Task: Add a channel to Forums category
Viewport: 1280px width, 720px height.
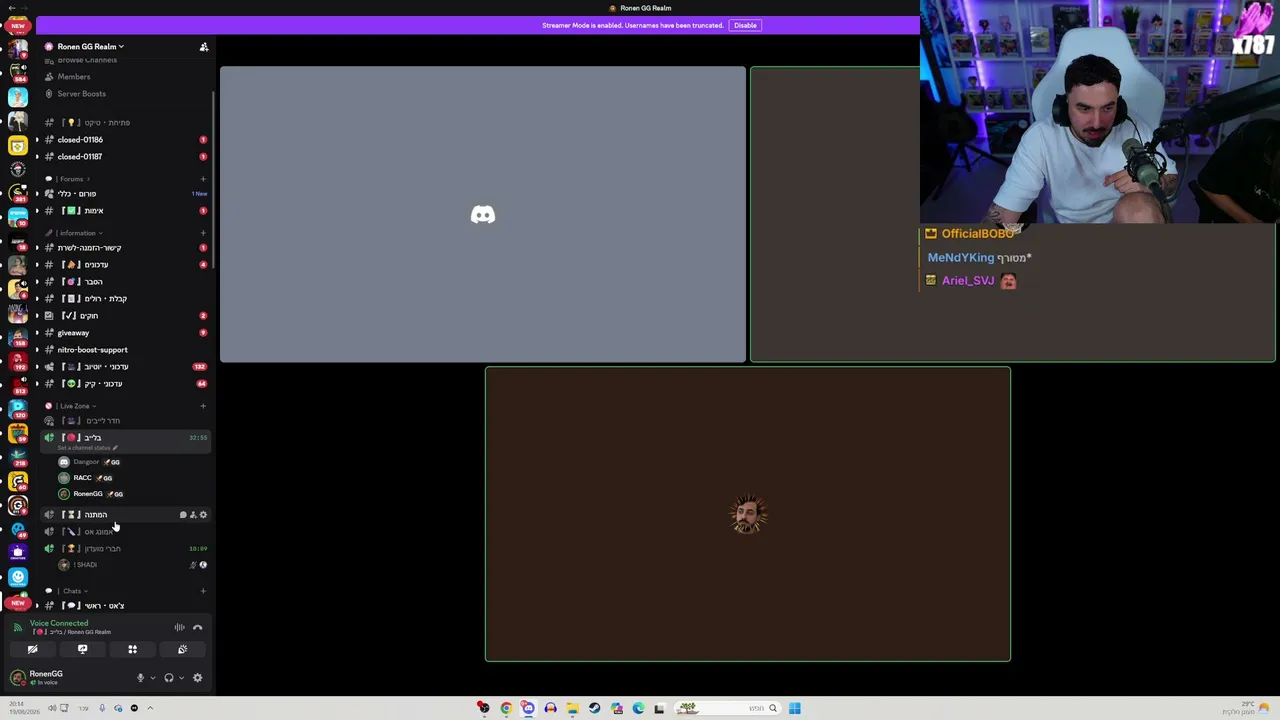Action: pyautogui.click(x=203, y=179)
